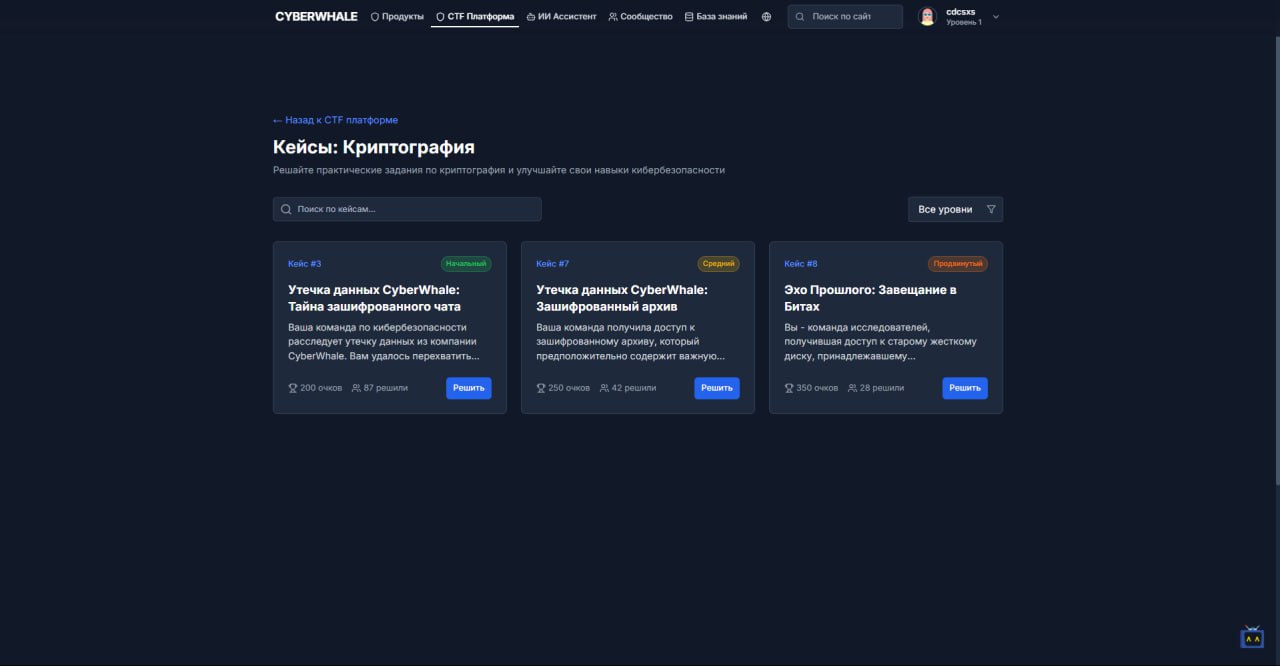
Task: Click the Кейс #7 label
Action: click(x=553, y=264)
